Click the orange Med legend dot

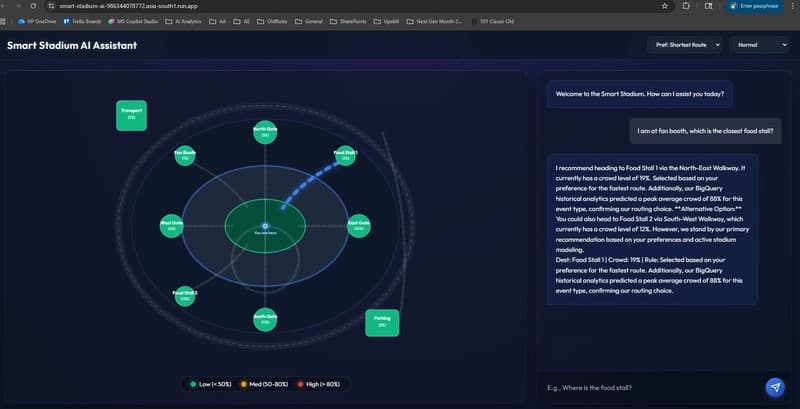(x=243, y=384)
